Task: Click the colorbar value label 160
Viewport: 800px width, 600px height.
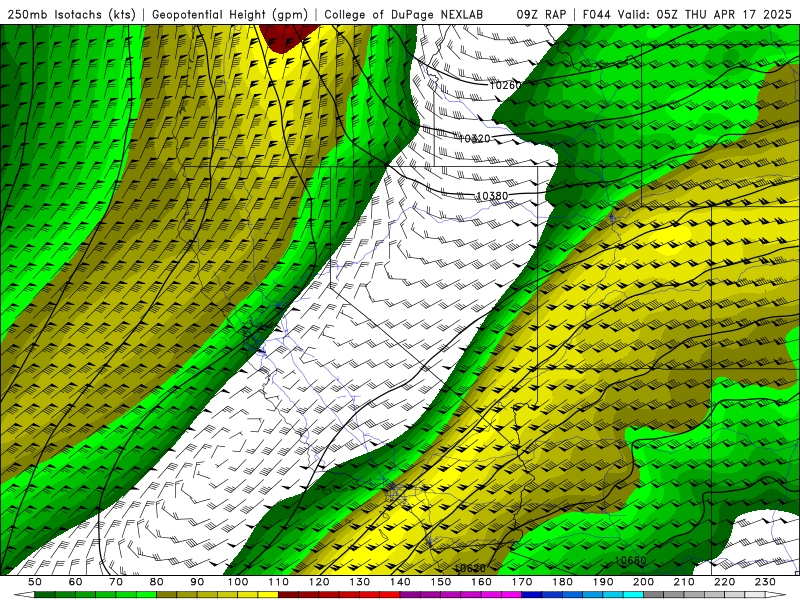Action: (x=481, y=582)
